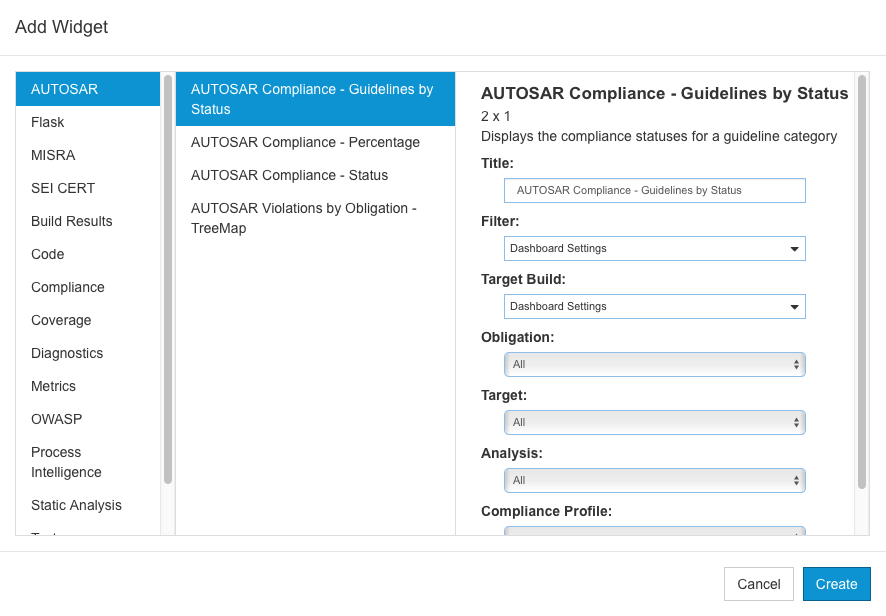The height and width of the screenshot is (616, 886).
Task: Open the Static Analysis category
Action: point(88,505)
